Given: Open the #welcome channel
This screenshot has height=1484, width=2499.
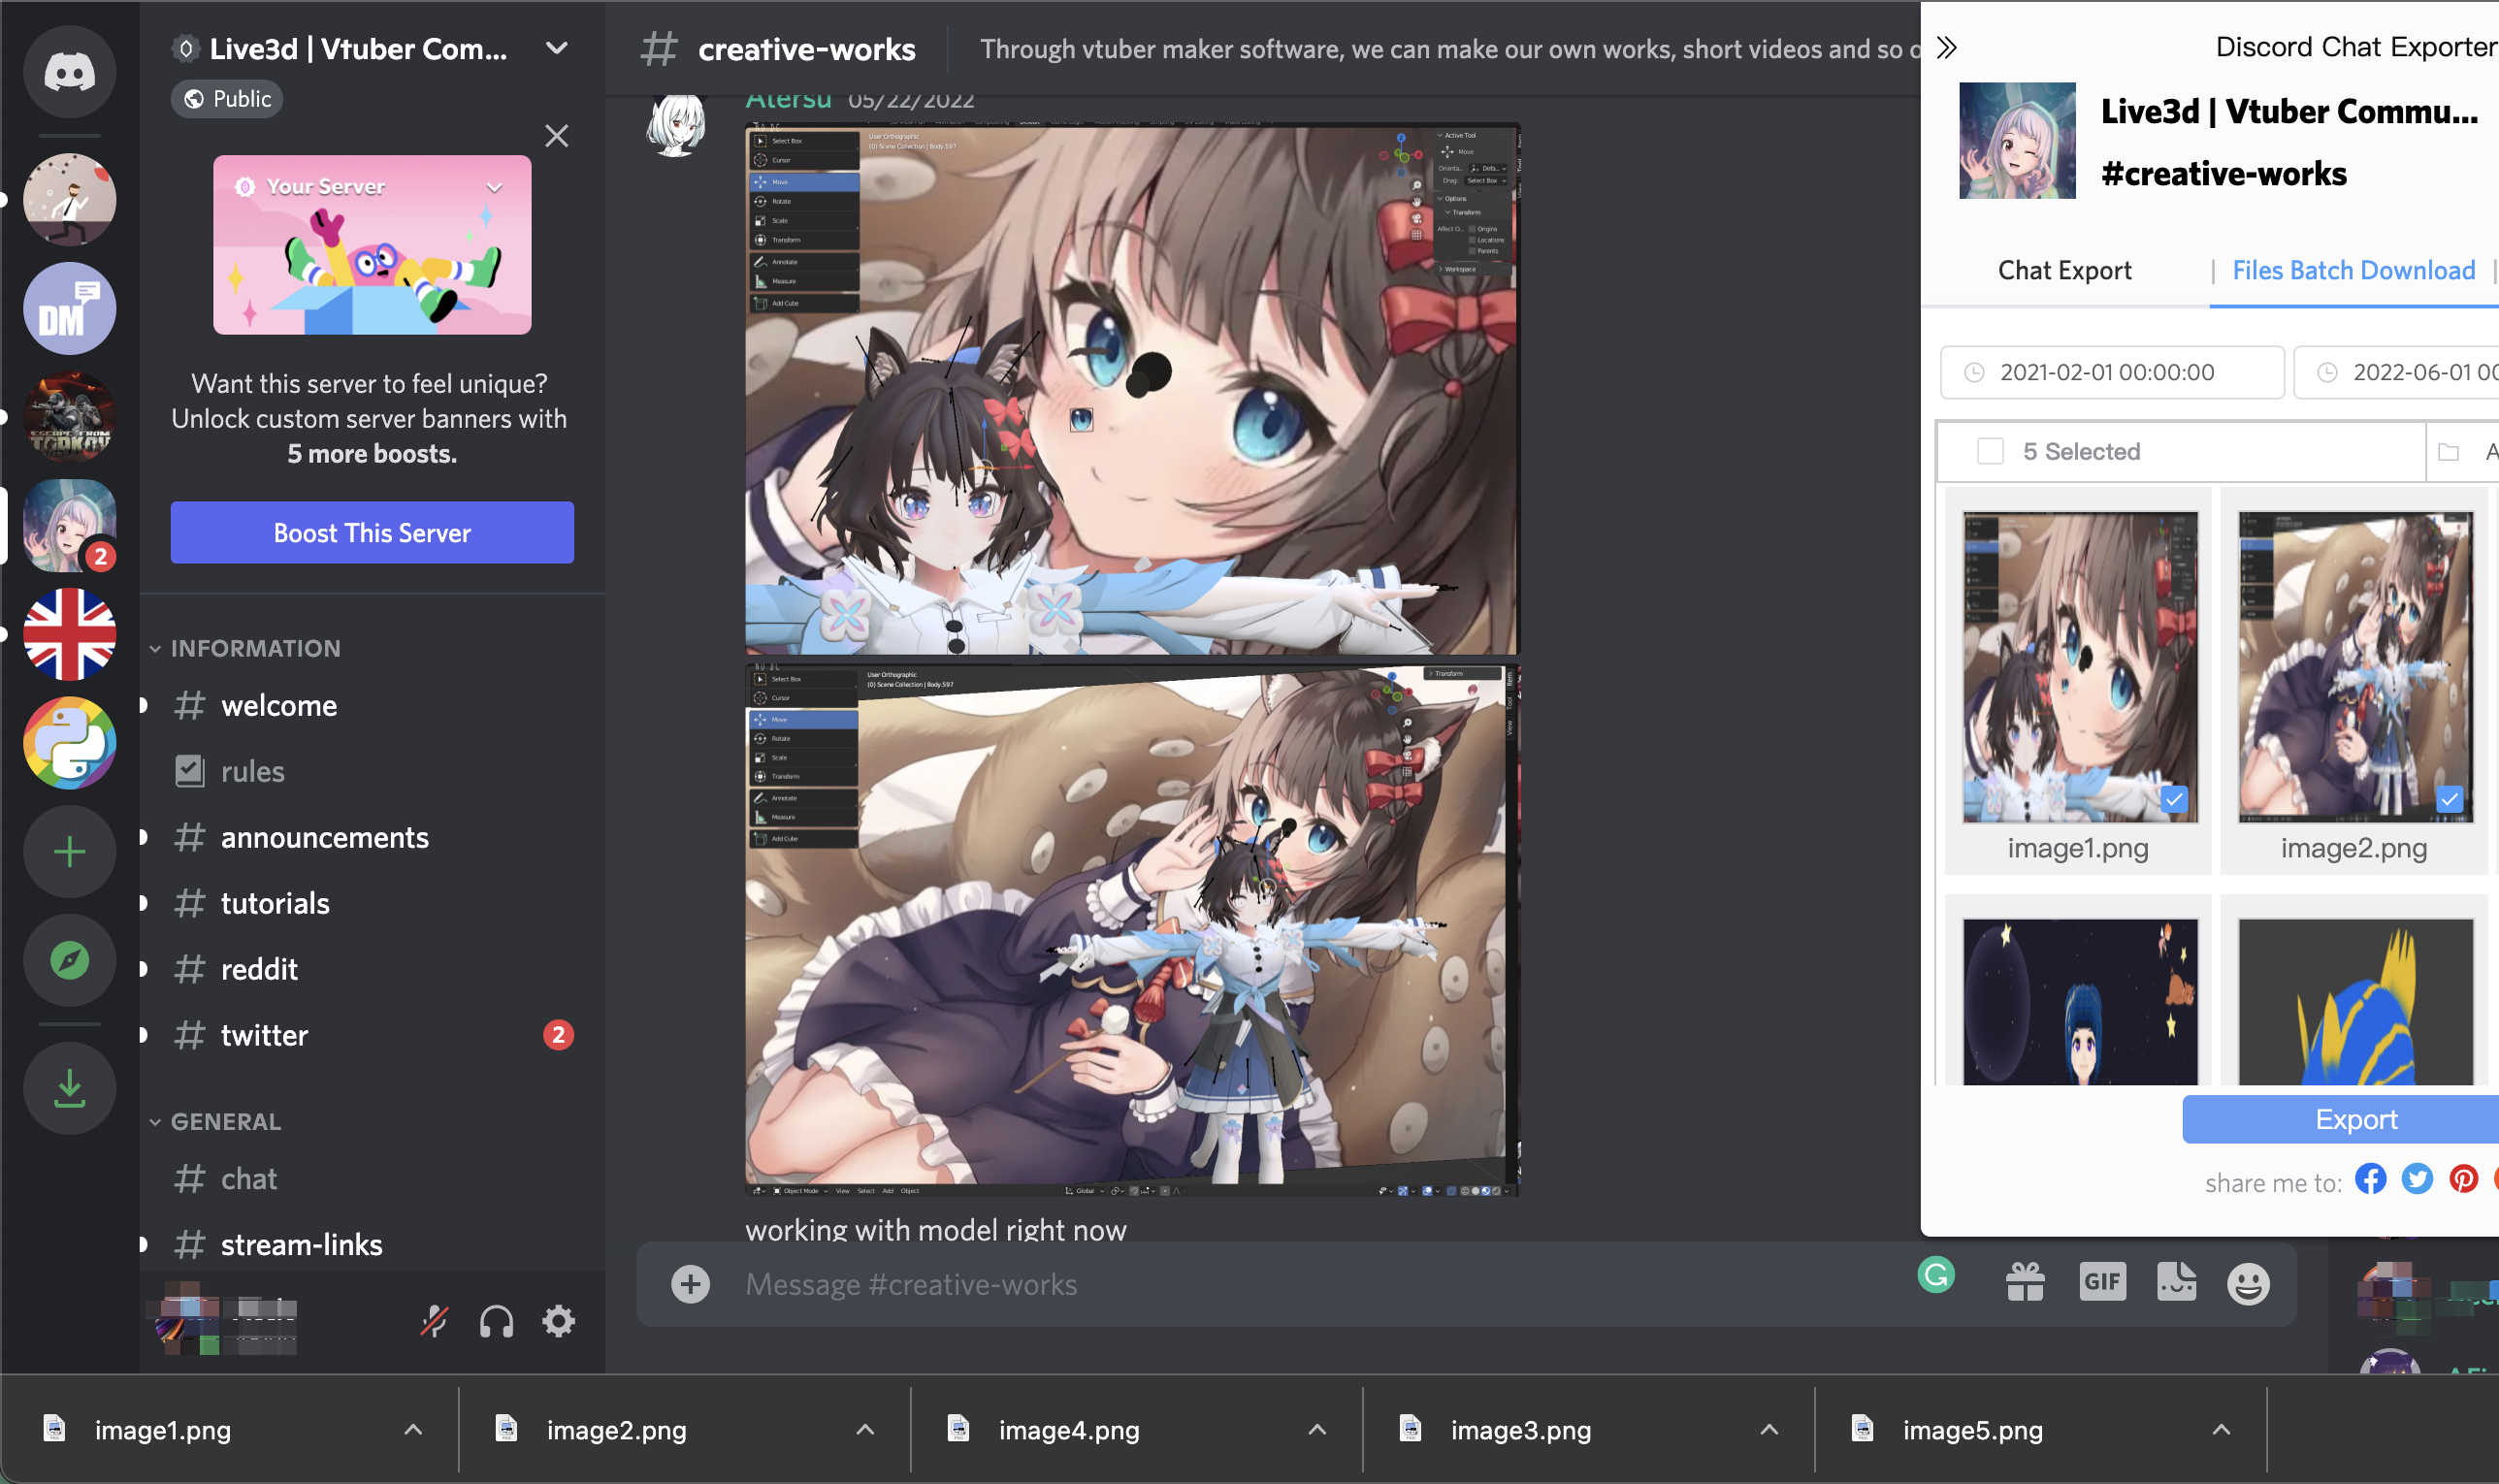Looking at the screenshot, I should [x=277, y=705].
